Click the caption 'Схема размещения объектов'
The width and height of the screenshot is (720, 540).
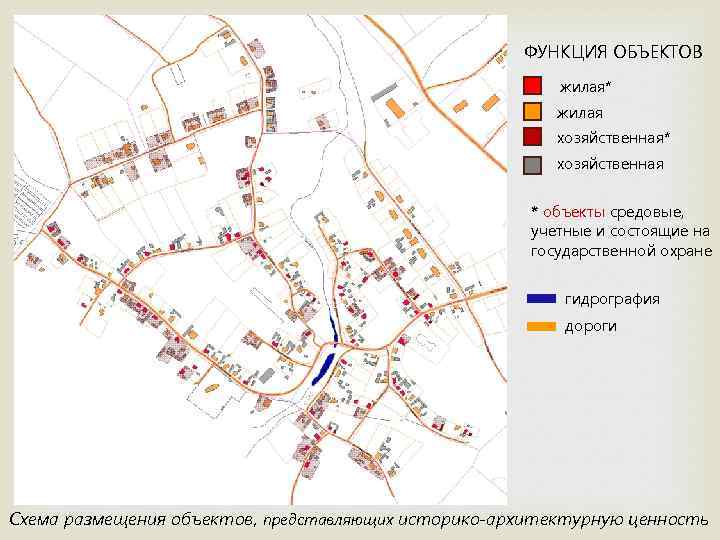pyautogui.click(x=131, y=520)
